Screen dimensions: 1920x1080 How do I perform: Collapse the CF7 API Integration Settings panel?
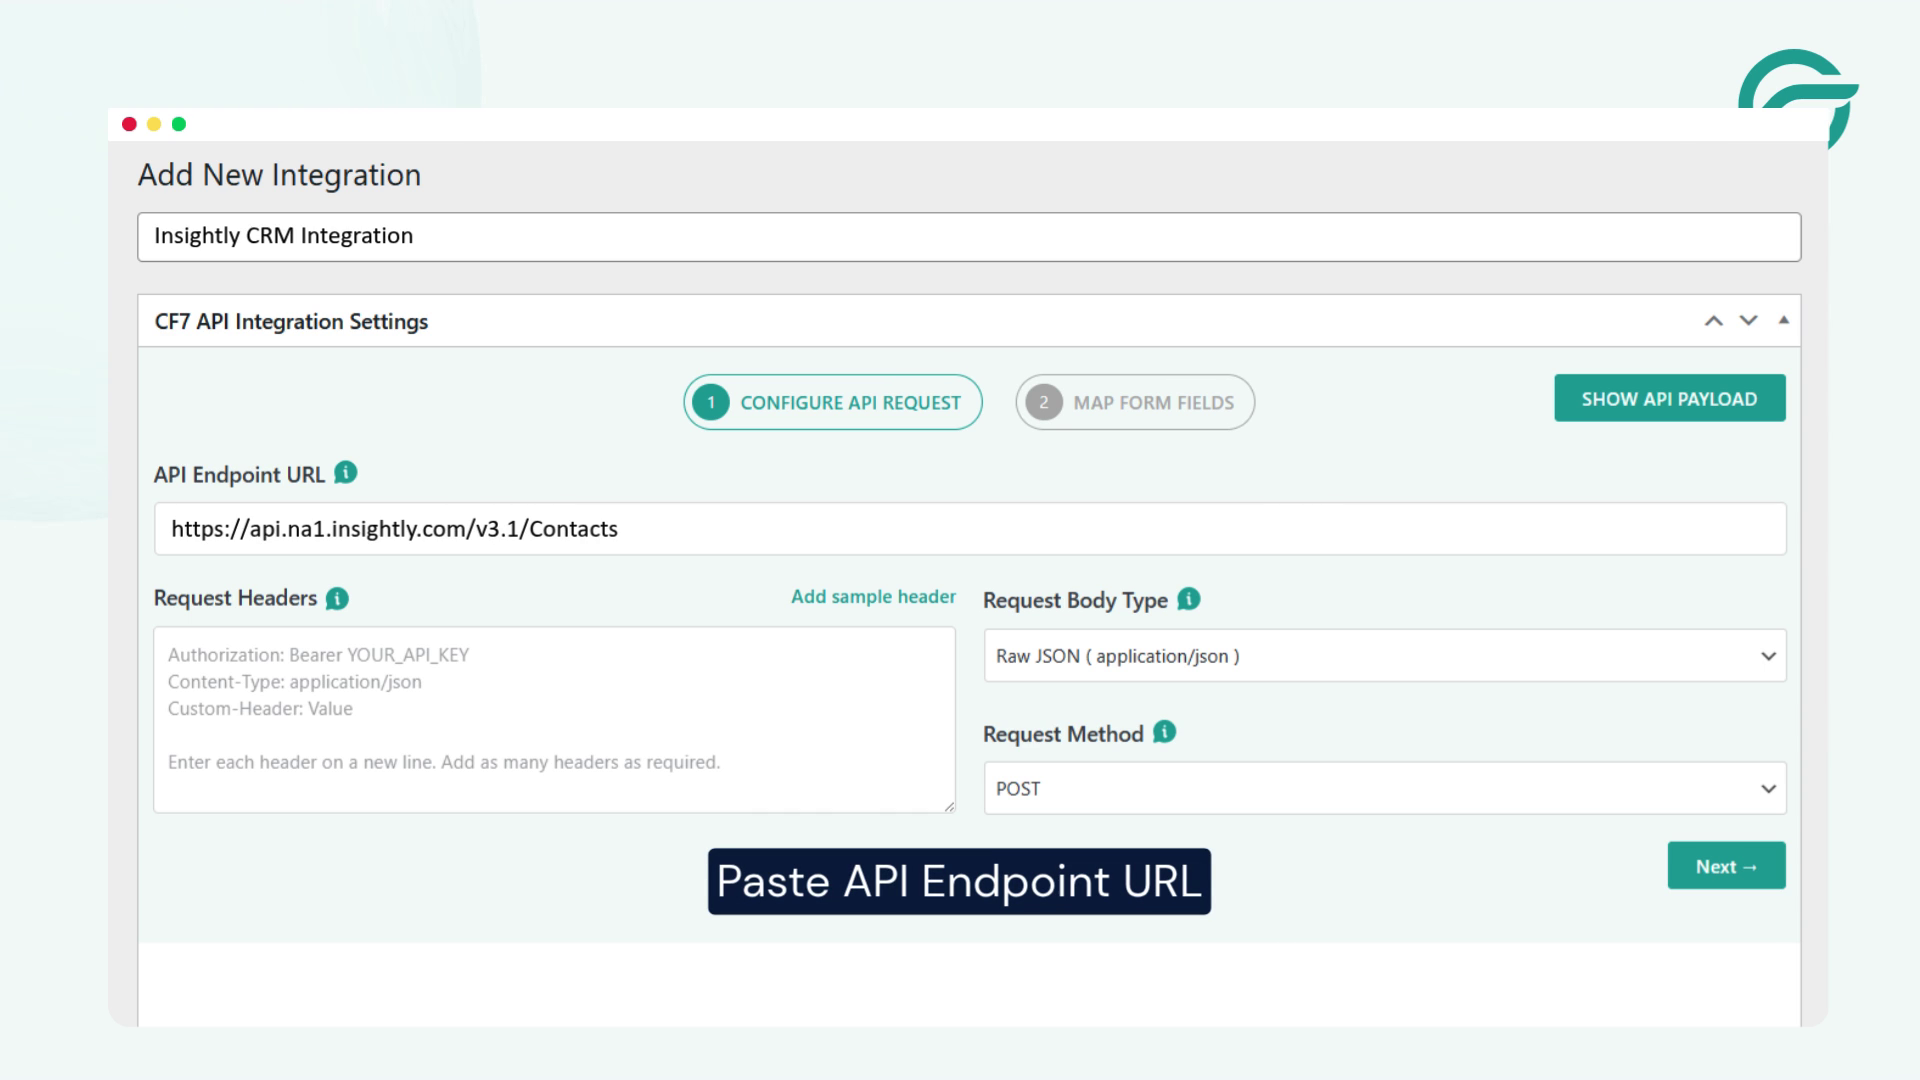(x=1783, y=320)
